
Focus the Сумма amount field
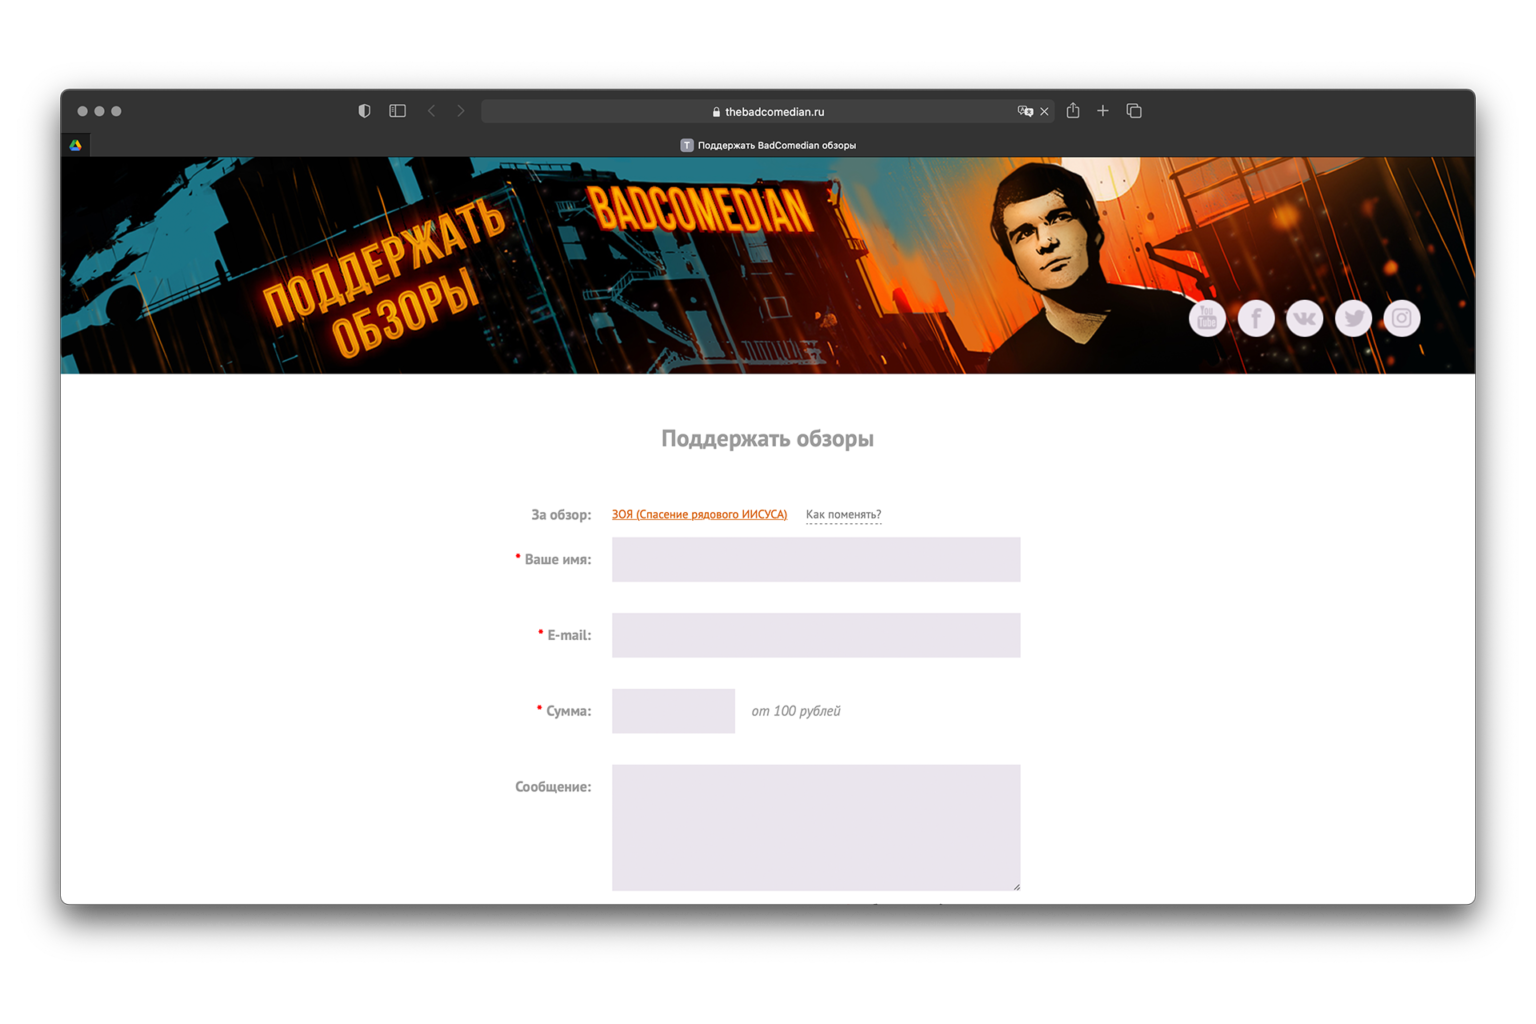click(x=673, y=711)
